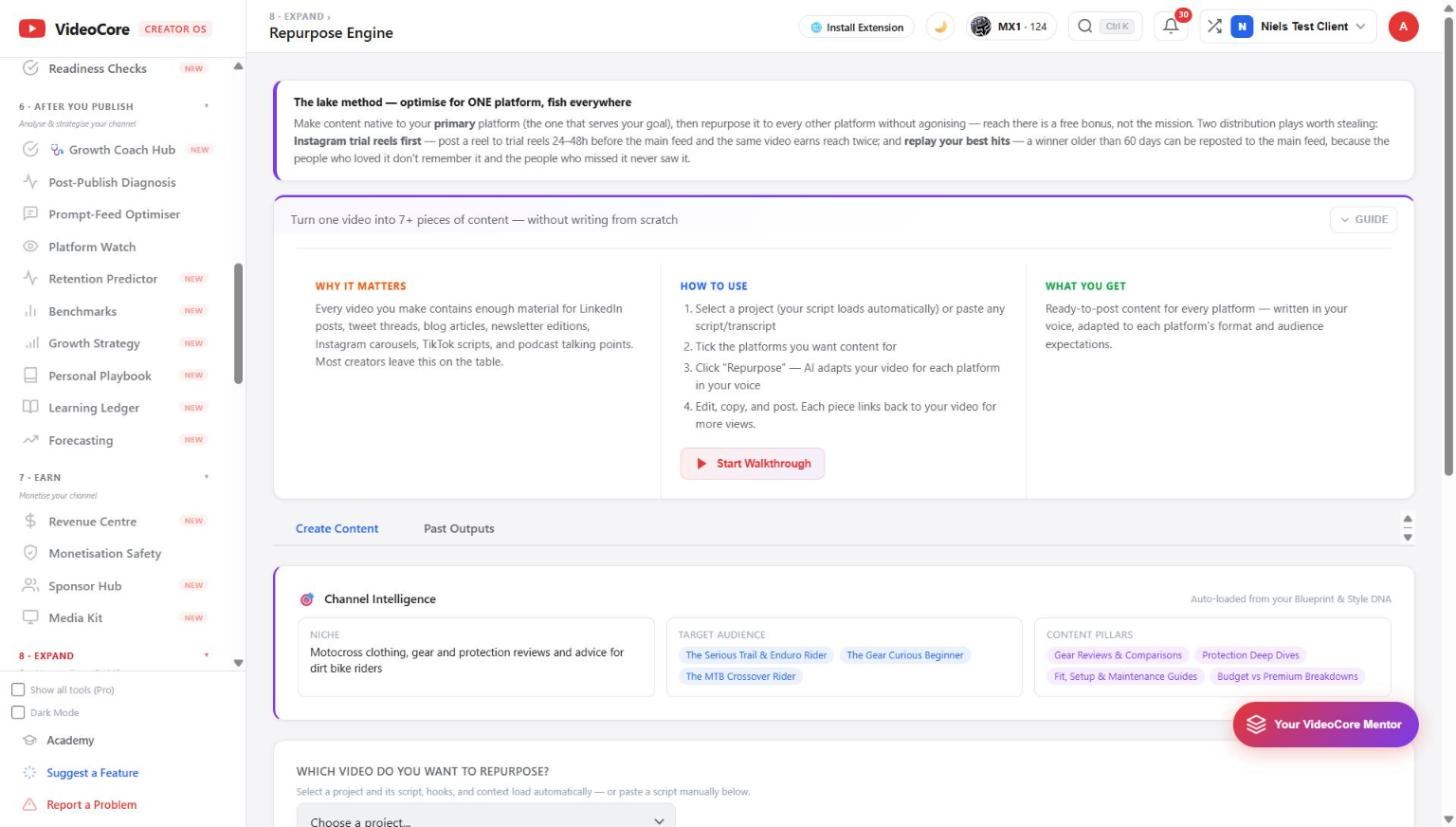
Task: Click the VideoCore logo icon
Action: pos(32,29)
